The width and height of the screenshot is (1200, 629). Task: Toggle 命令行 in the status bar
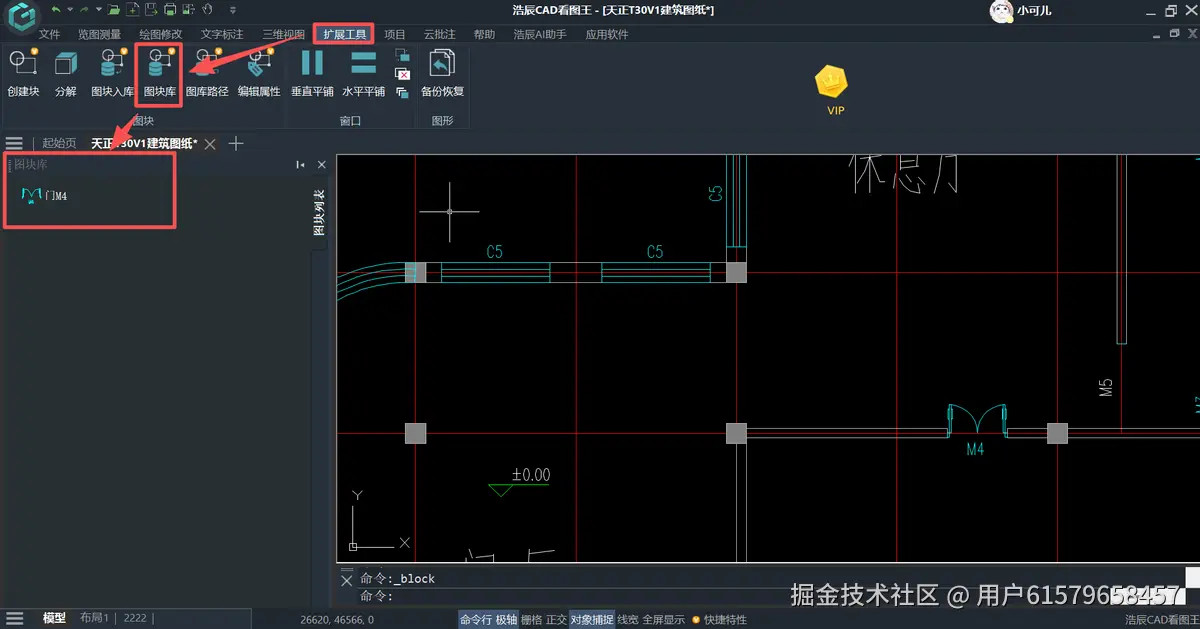[475, 620]
